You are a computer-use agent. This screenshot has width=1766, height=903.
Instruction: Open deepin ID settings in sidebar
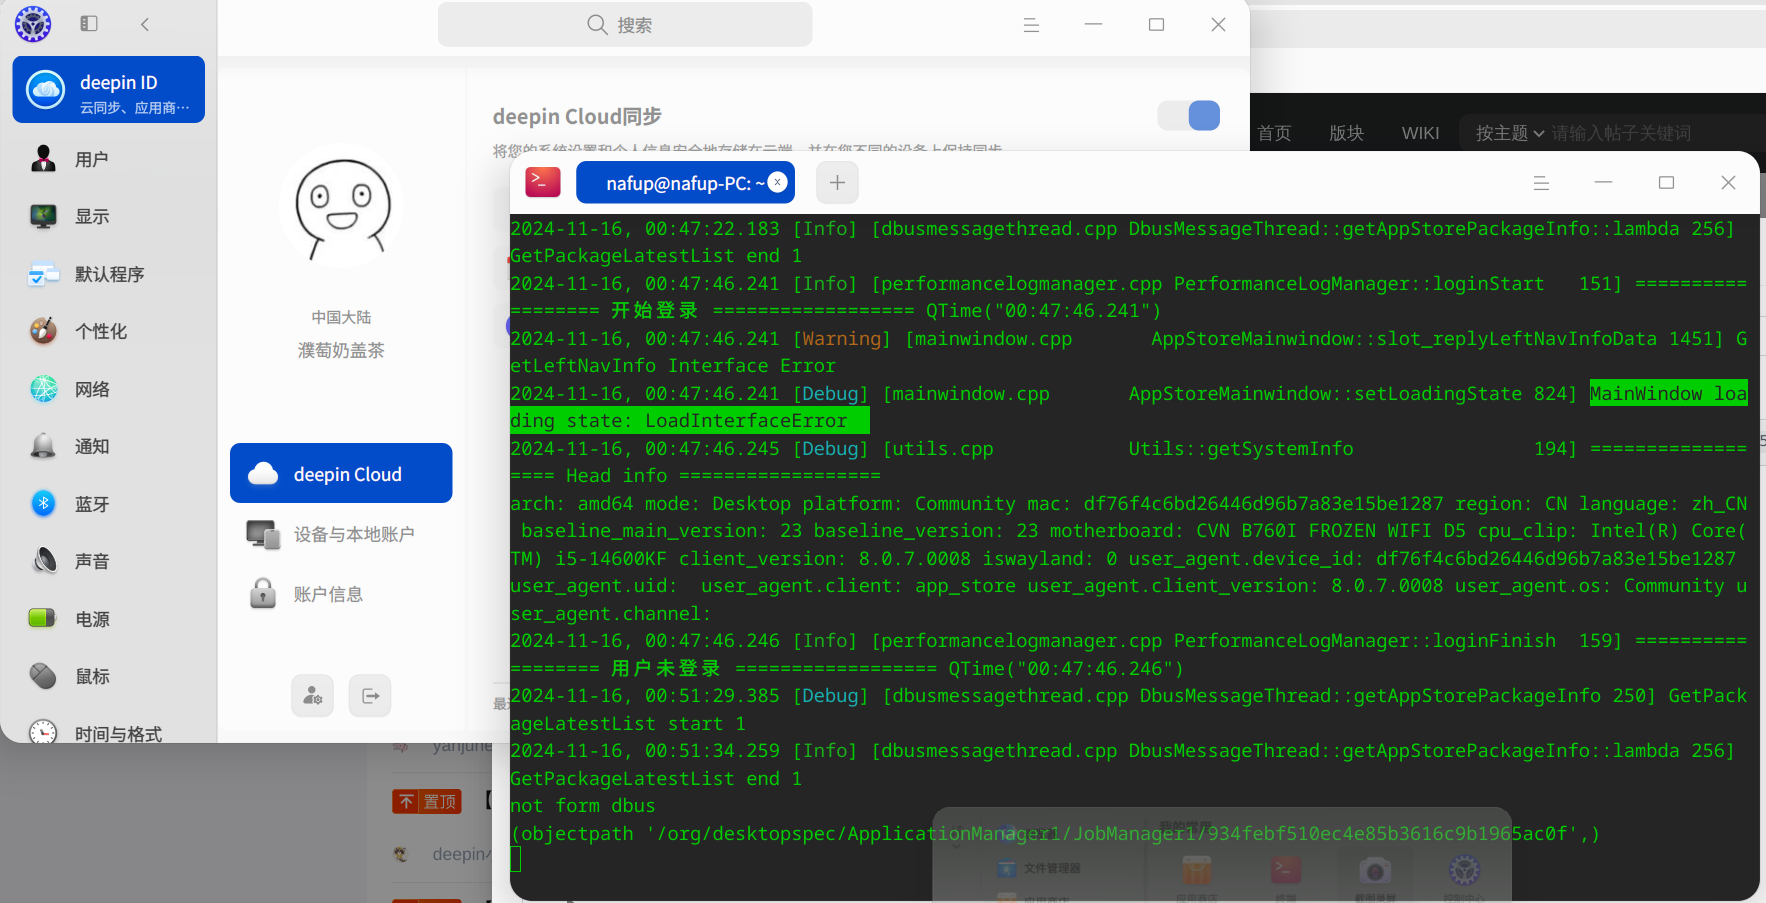coord(108,90)
